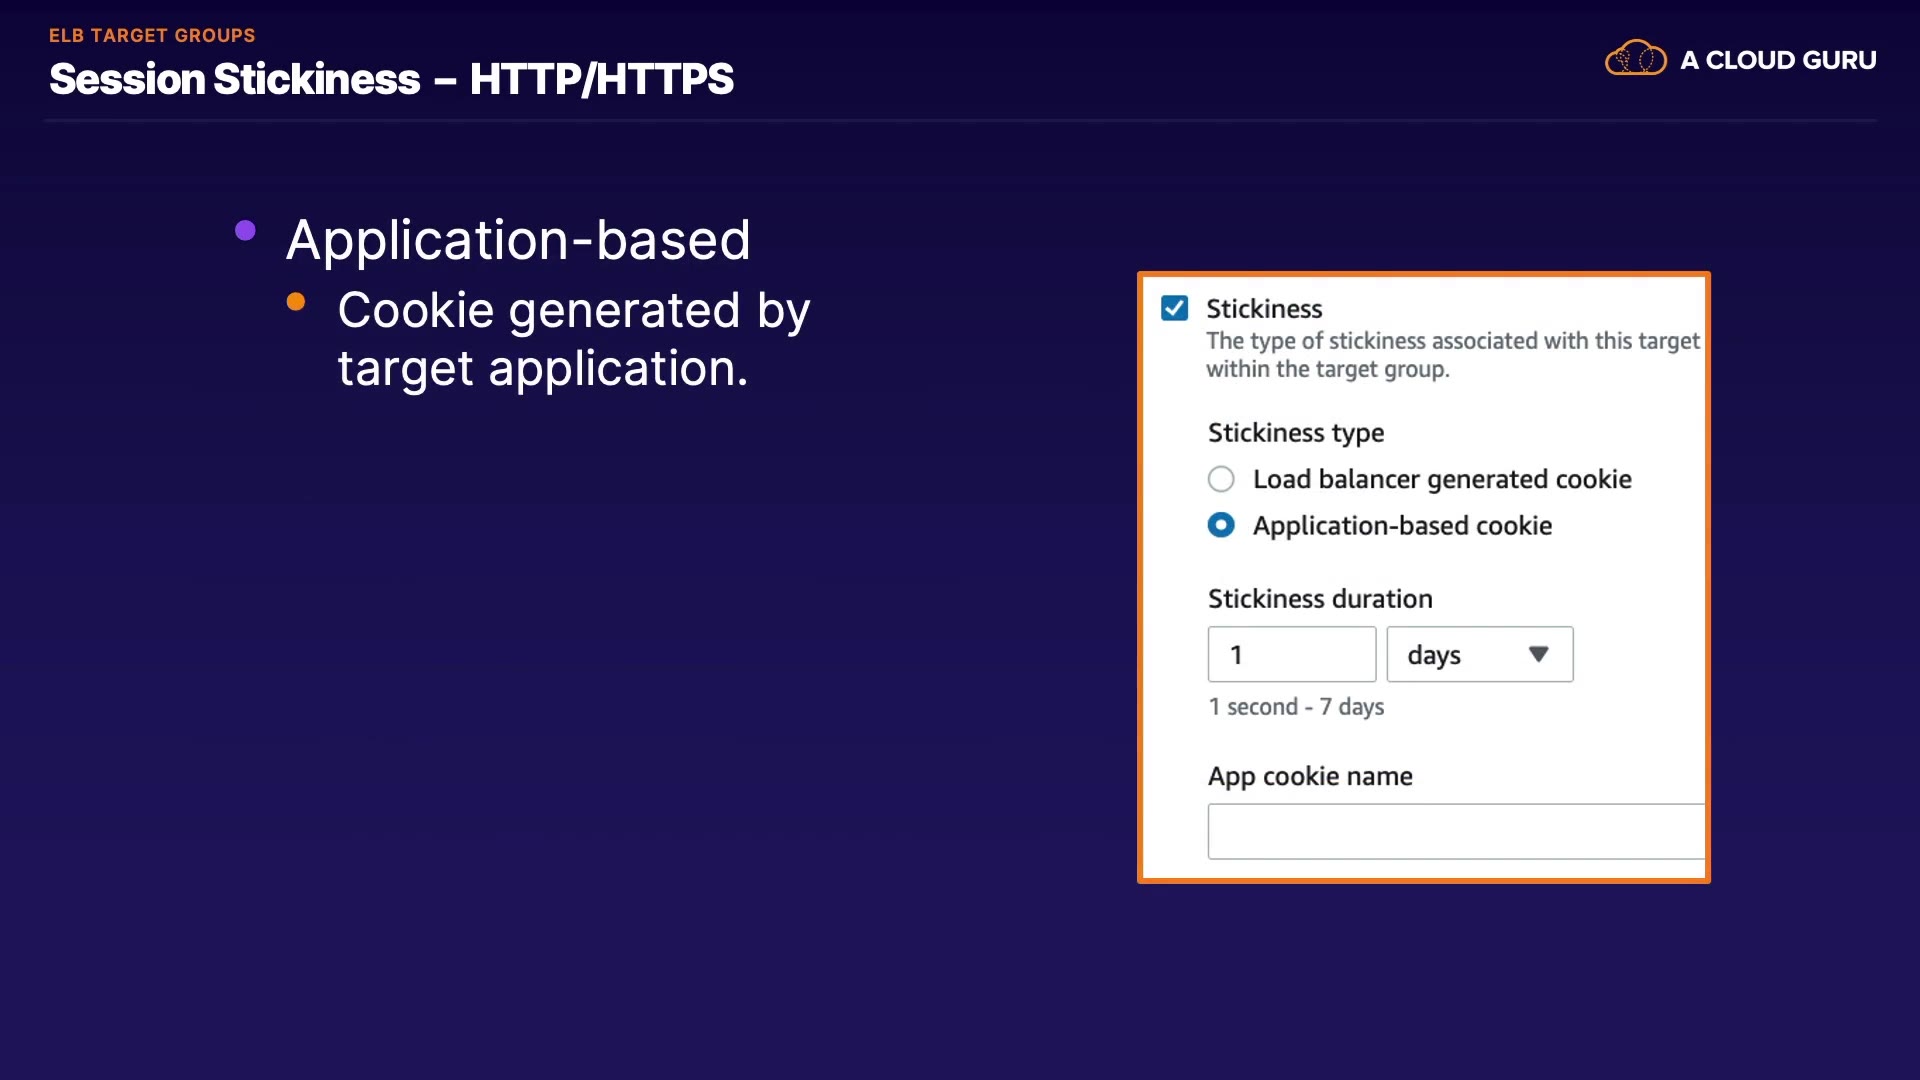Click the 1 second - 7 days hint
1920x1080 pixels.
pos(1296,707)
